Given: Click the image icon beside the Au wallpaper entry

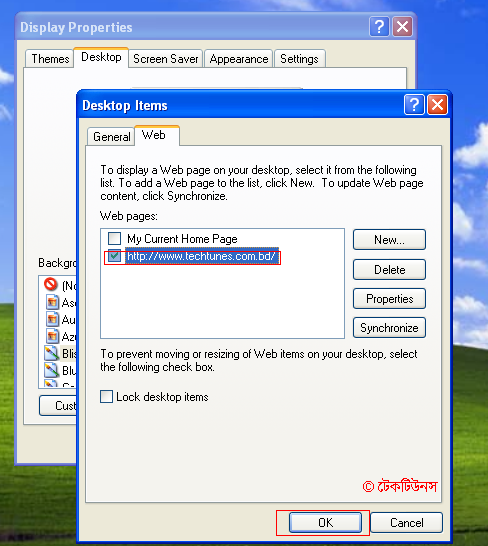Looking at the screenshot, I should click(52, 319).
